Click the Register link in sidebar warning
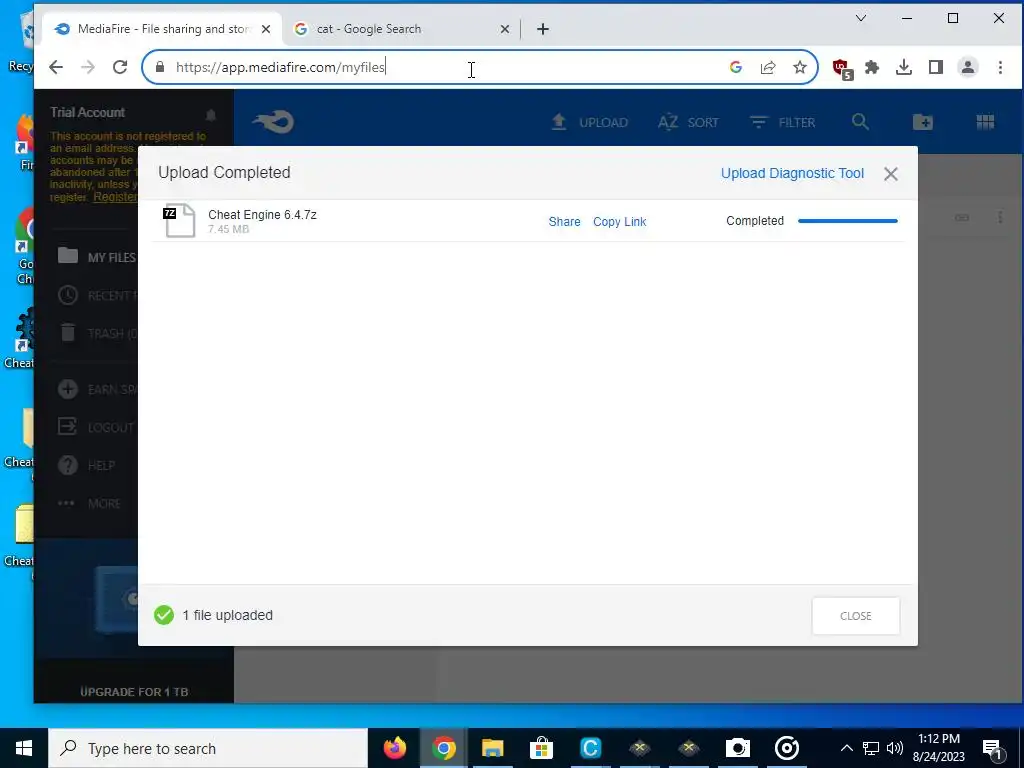Screen dimensions: 1024x768 pos(115,197)
